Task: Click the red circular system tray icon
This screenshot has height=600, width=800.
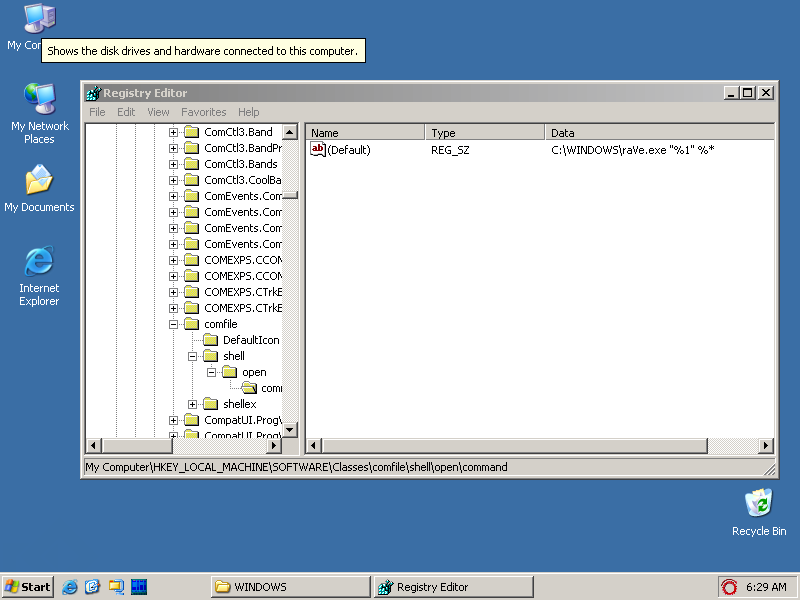Action: coord(730,587)
